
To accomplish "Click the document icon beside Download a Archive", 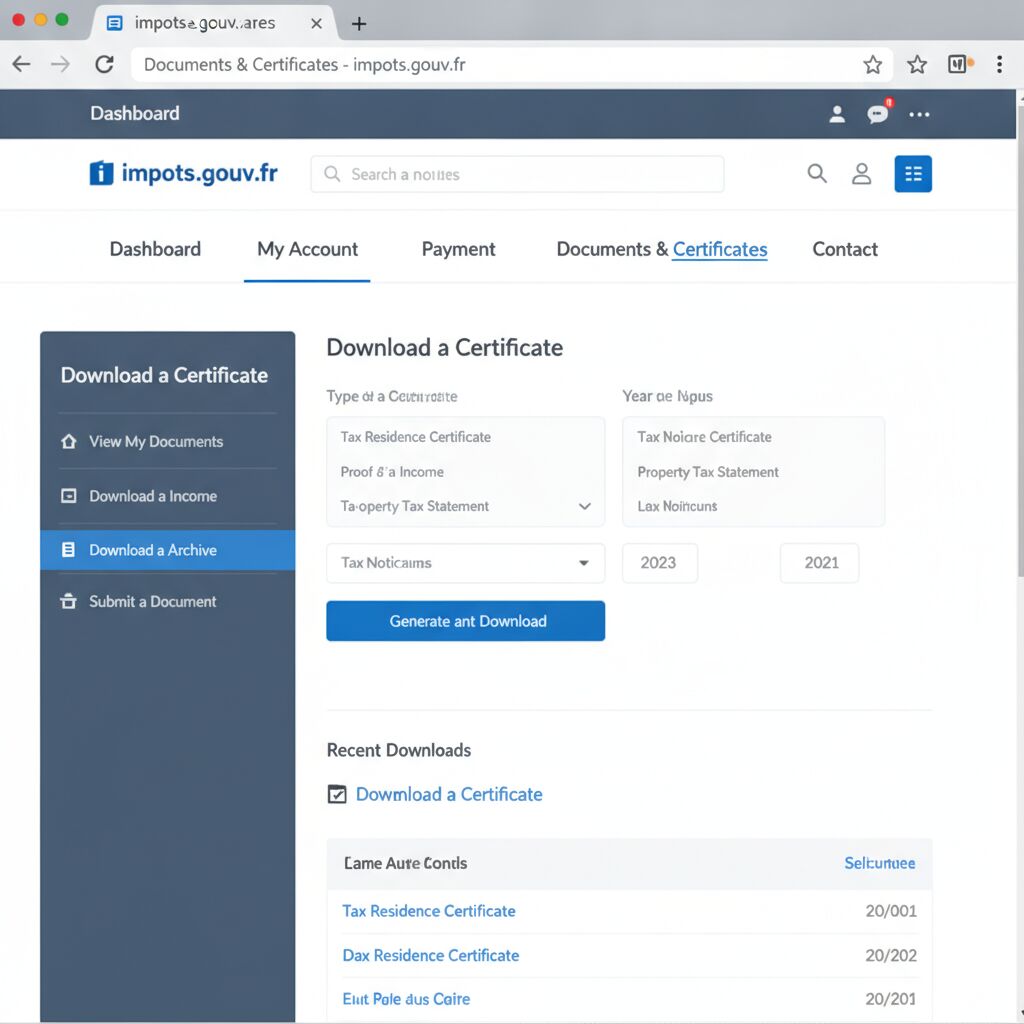I will pos(68,549).
